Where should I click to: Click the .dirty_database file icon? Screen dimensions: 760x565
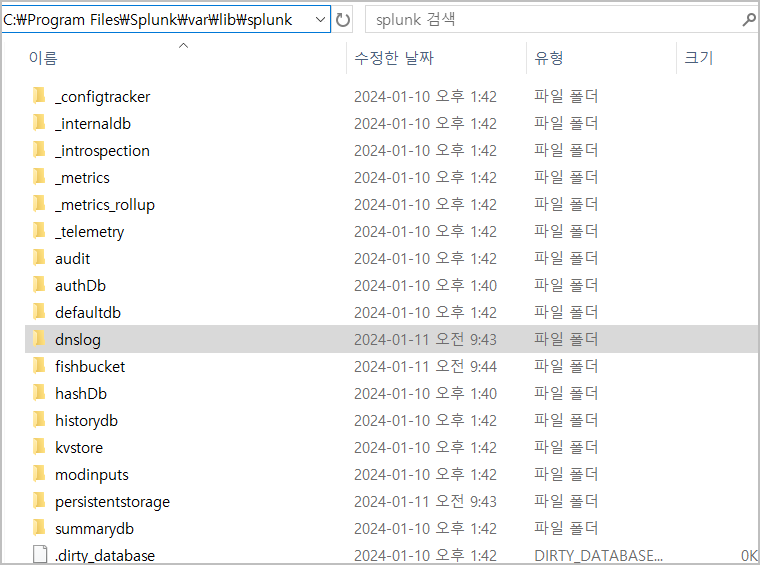40,555
